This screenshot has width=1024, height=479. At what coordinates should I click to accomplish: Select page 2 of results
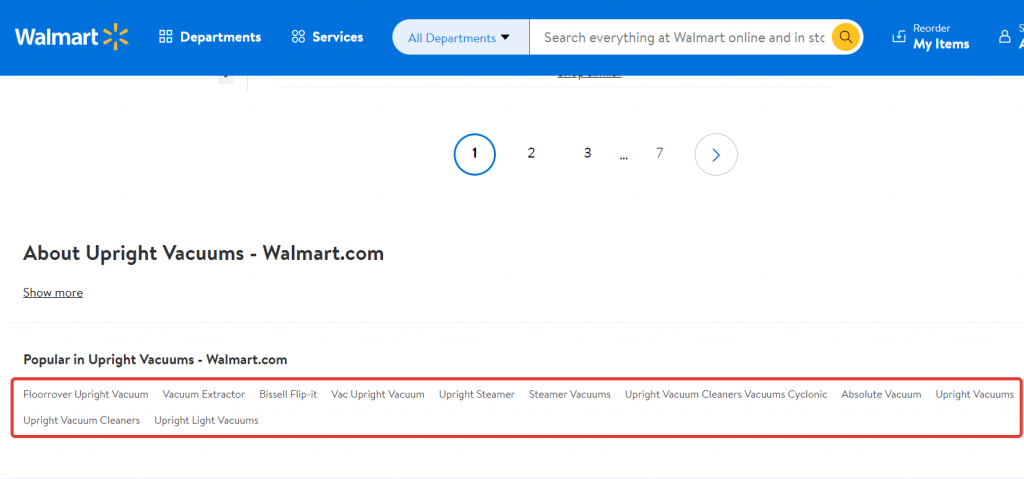click(531, 153)
